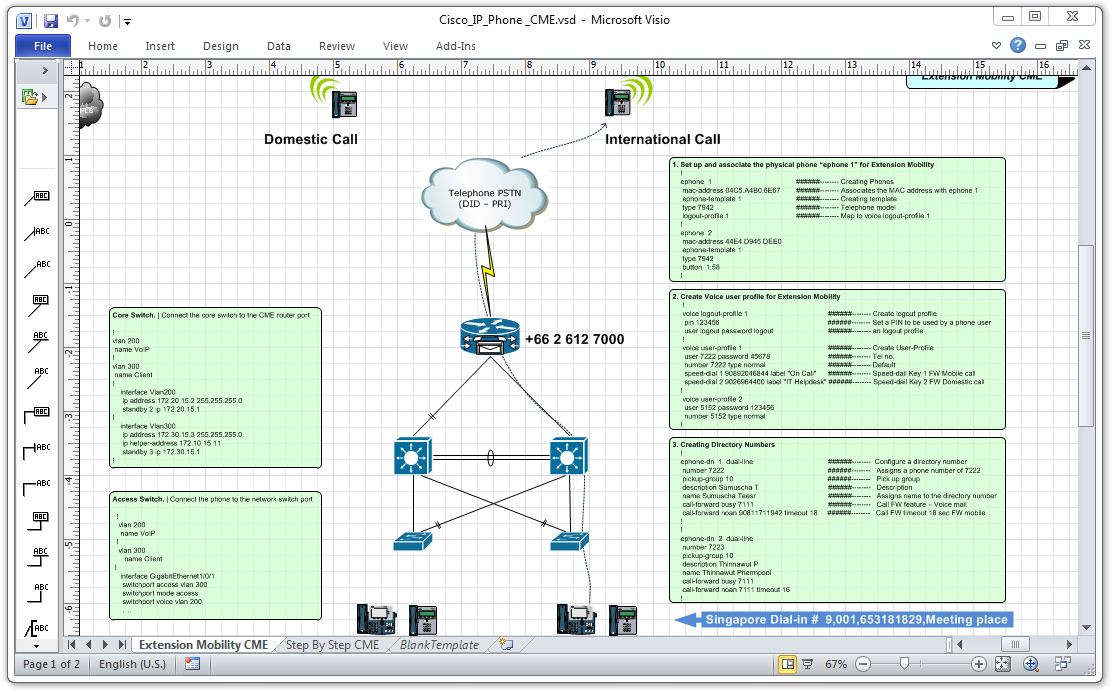Expand the Shapes pane chevron
1115x693 pixels.
45,70
